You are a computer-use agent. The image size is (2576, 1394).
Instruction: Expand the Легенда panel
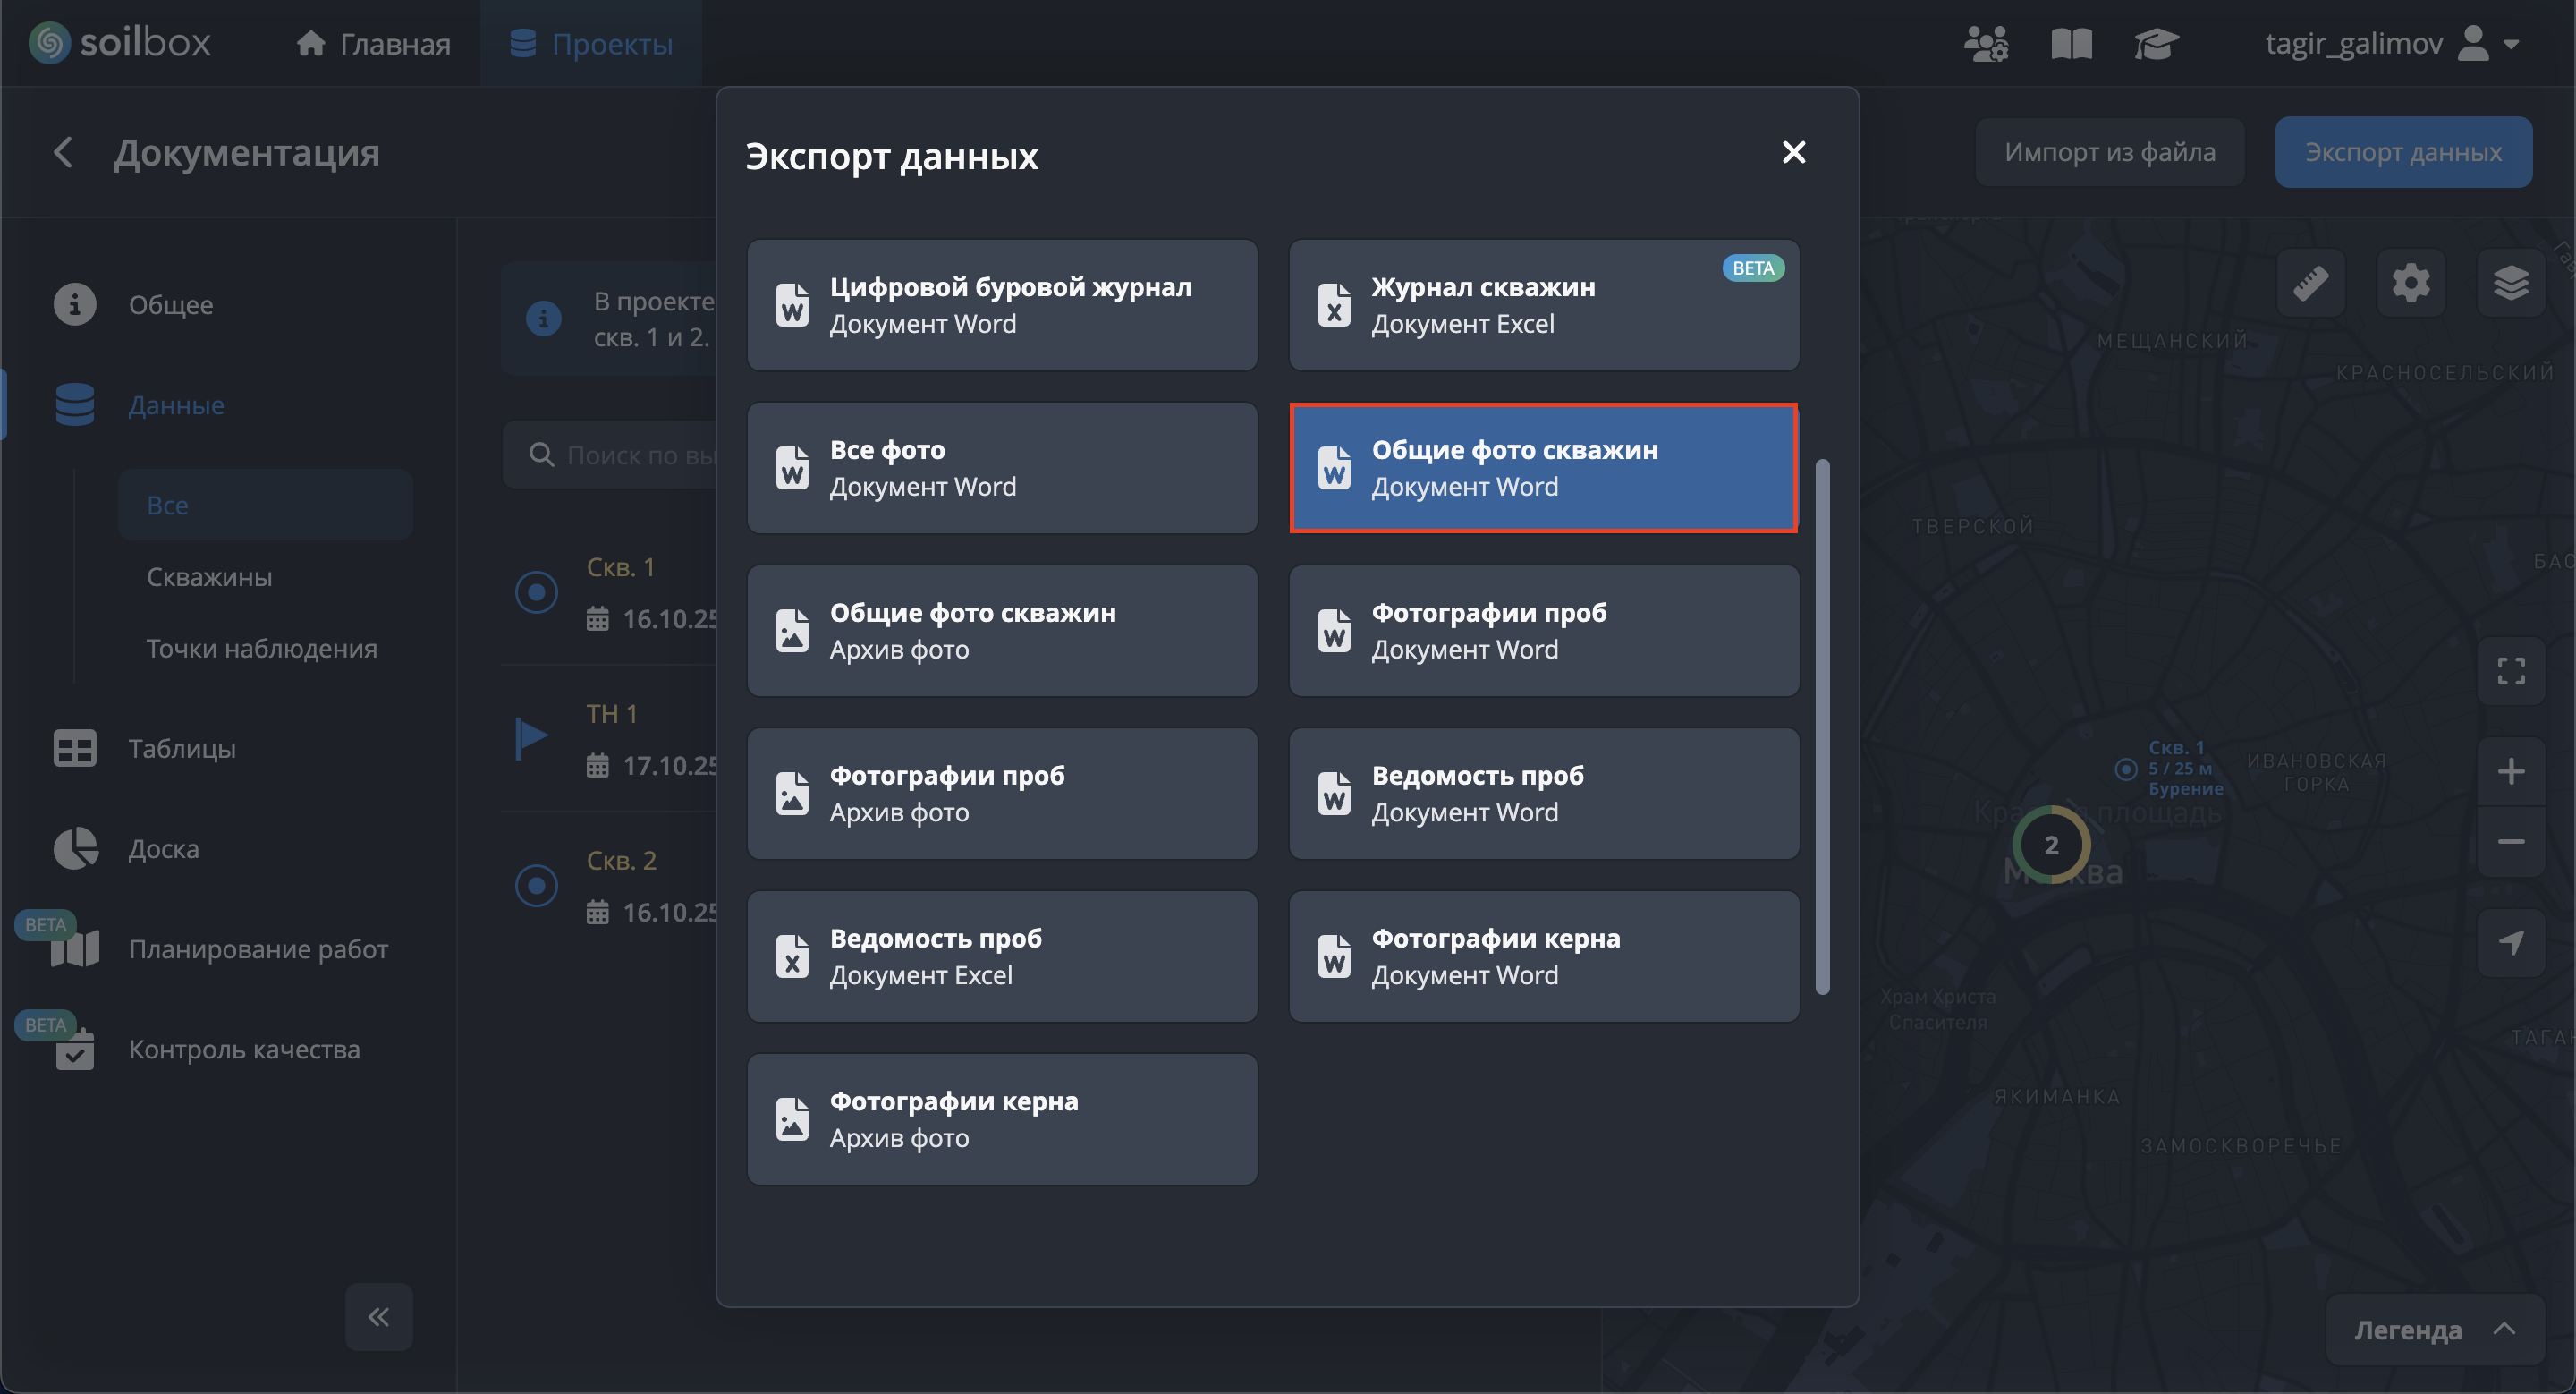tap(2434, 1330)
